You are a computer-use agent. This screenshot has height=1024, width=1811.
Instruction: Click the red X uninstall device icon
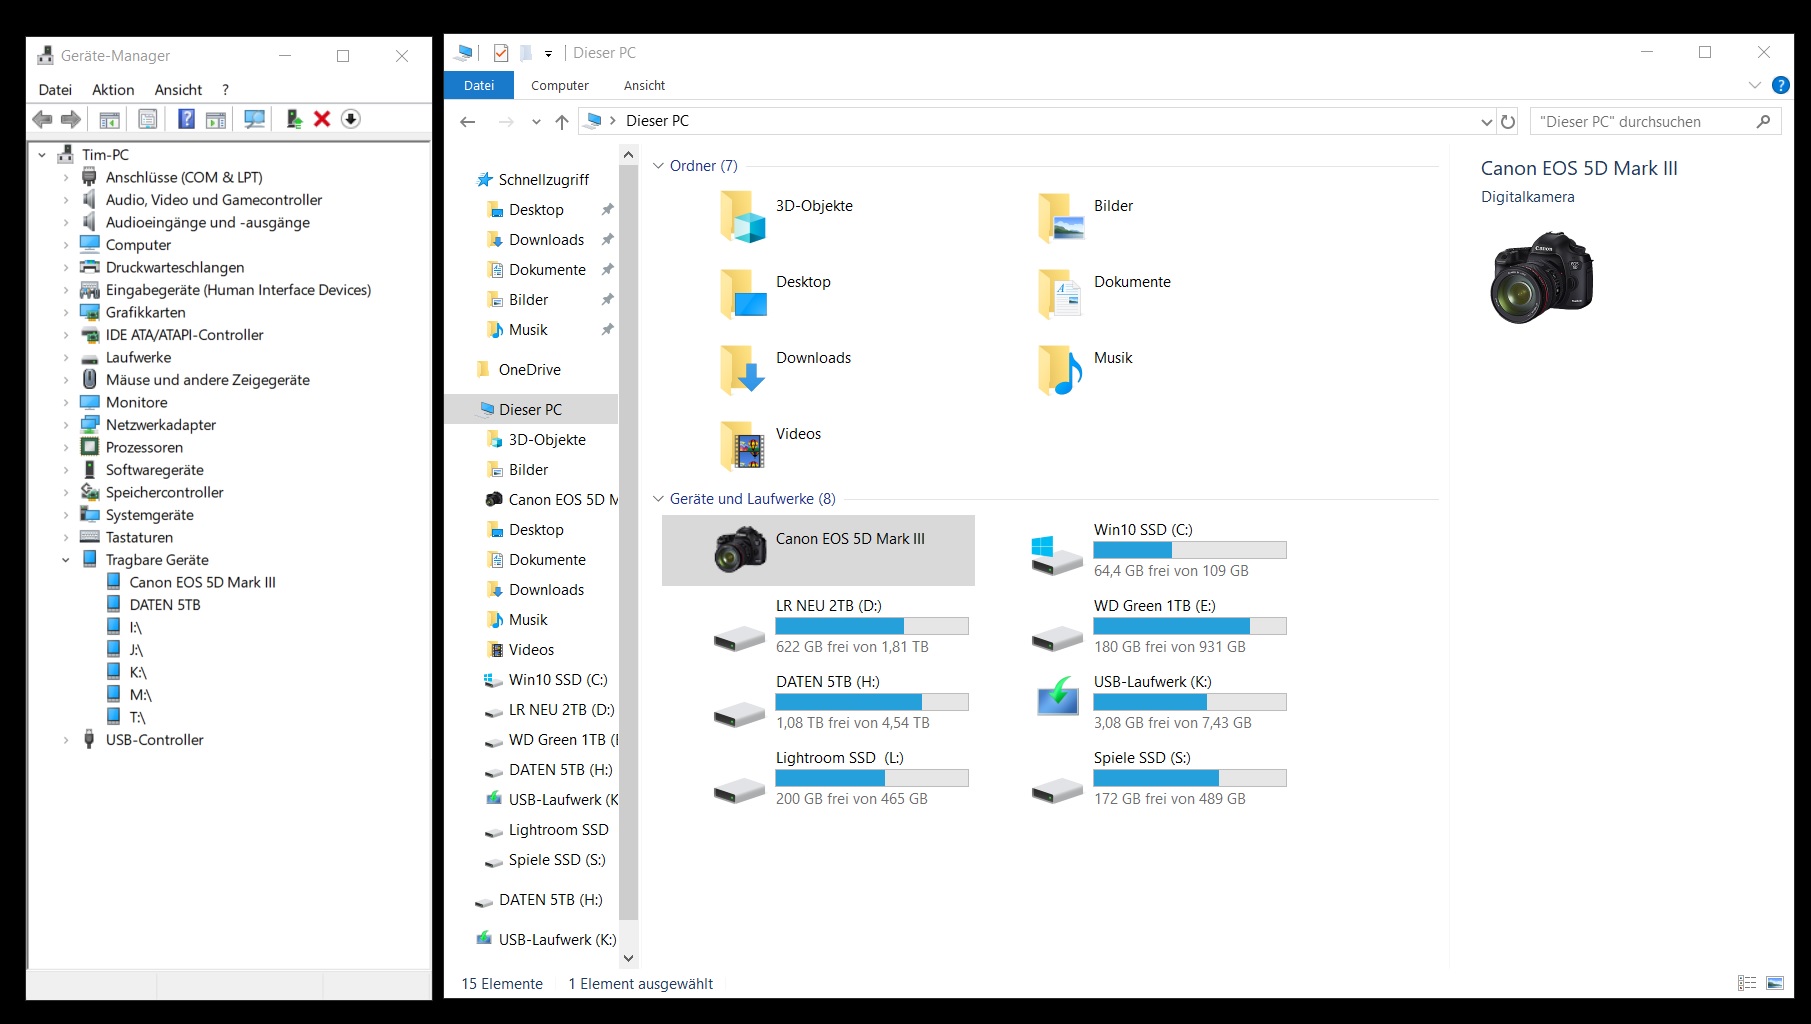(x=322, y=119)
